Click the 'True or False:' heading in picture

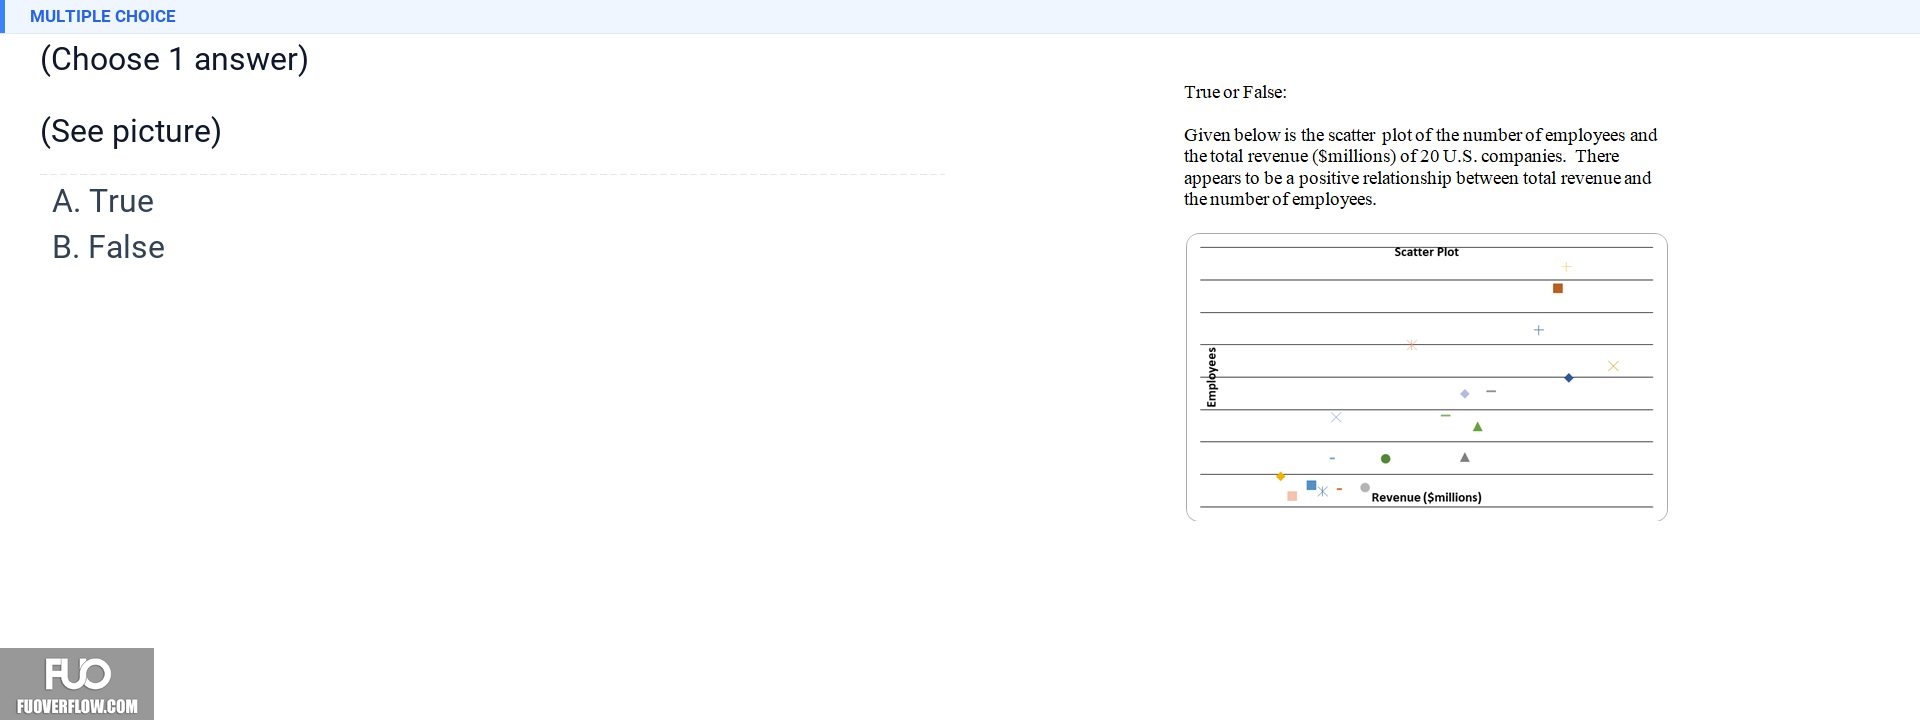tap(1235, 92)
